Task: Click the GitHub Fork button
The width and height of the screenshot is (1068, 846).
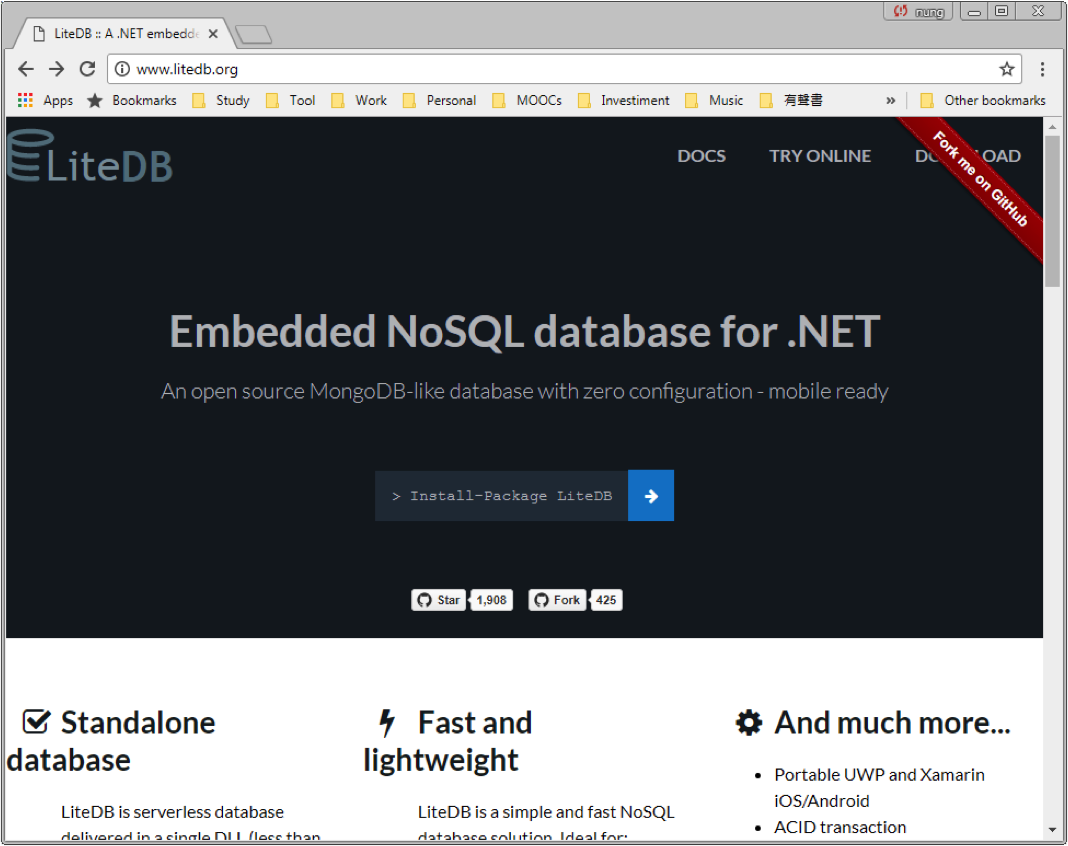Action: (557, 600)
